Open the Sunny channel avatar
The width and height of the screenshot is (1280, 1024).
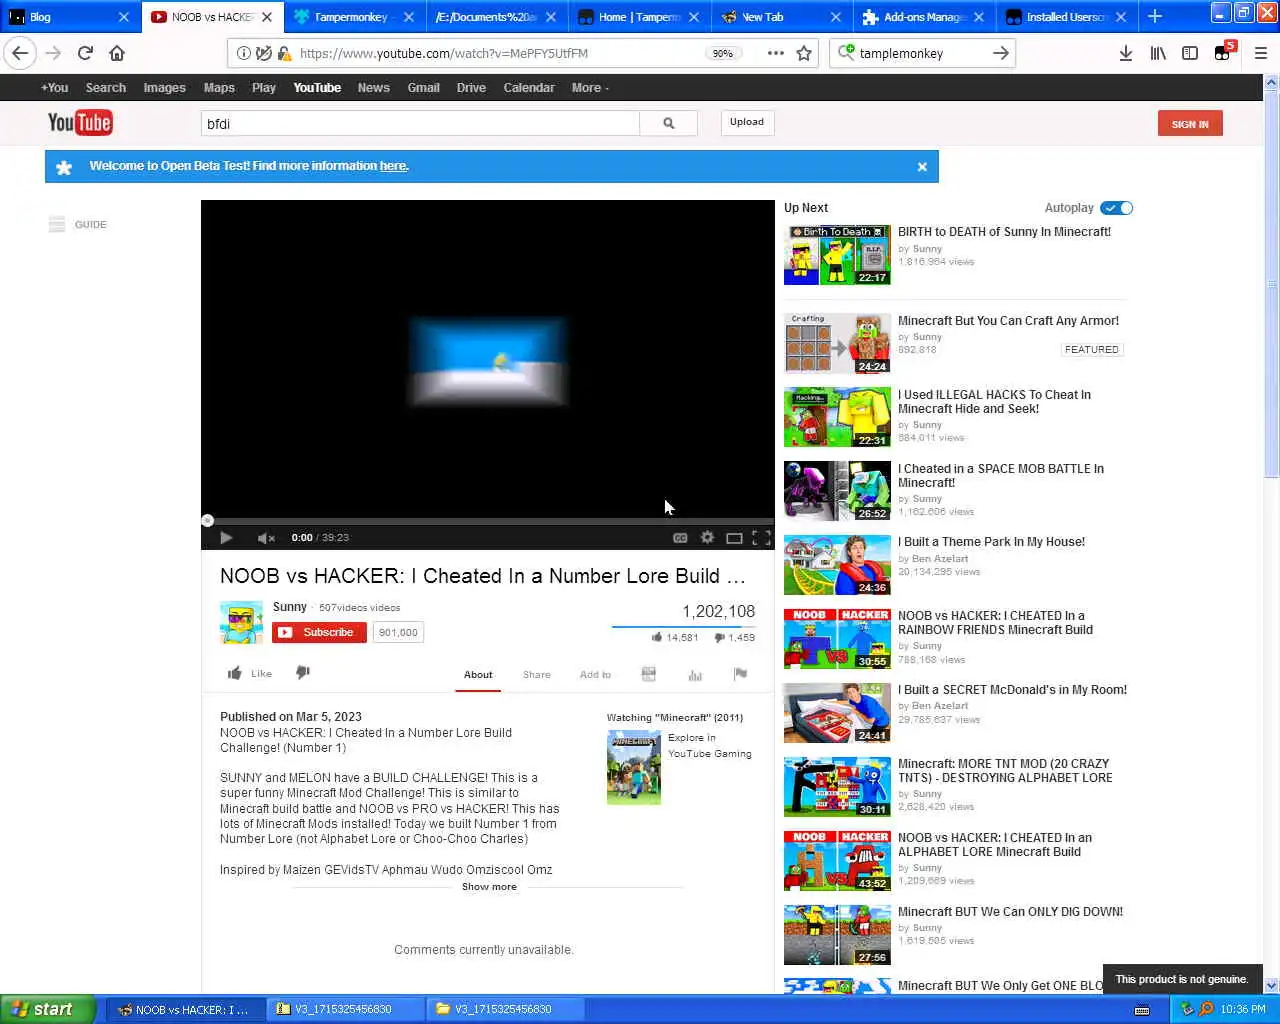(x=241, y=622)
